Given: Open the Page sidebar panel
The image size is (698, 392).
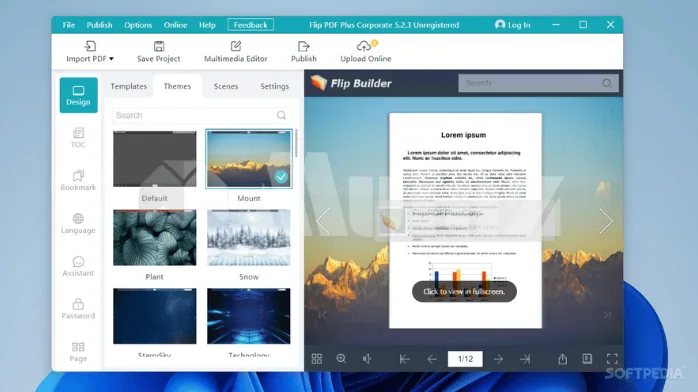Looking at the screenshot, I should tap(78, 352).
